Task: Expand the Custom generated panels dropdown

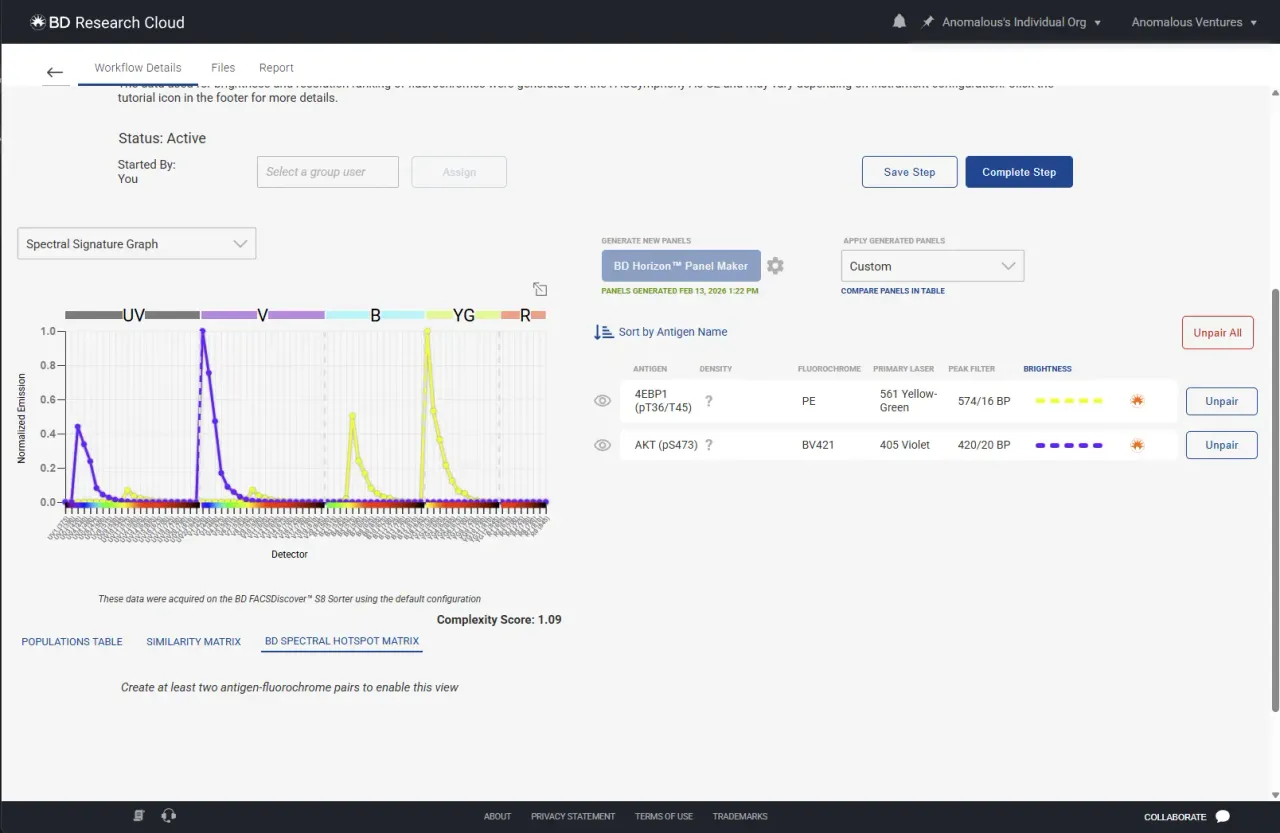Action: pyautogui.click(x=932, y=266)
